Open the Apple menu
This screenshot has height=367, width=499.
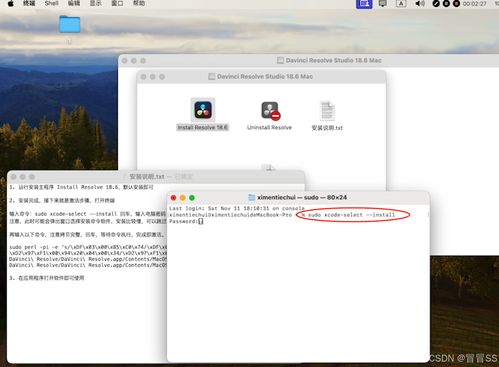11,4
